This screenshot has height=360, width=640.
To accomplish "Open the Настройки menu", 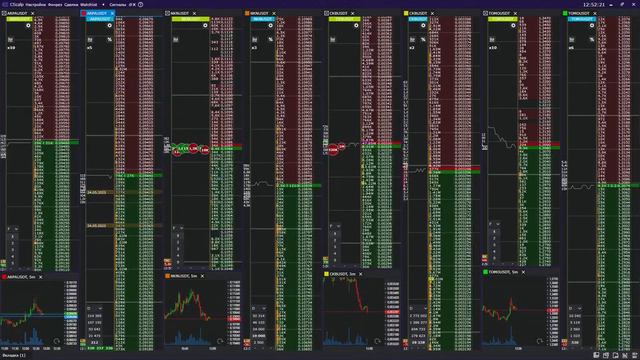I will [36, 4].
